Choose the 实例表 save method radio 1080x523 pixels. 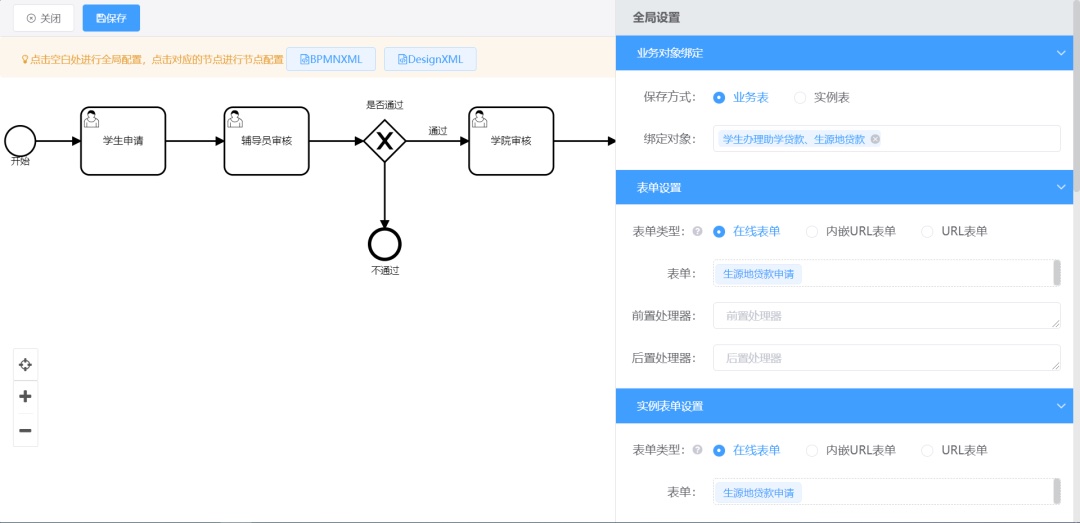[x=800, y=98]
